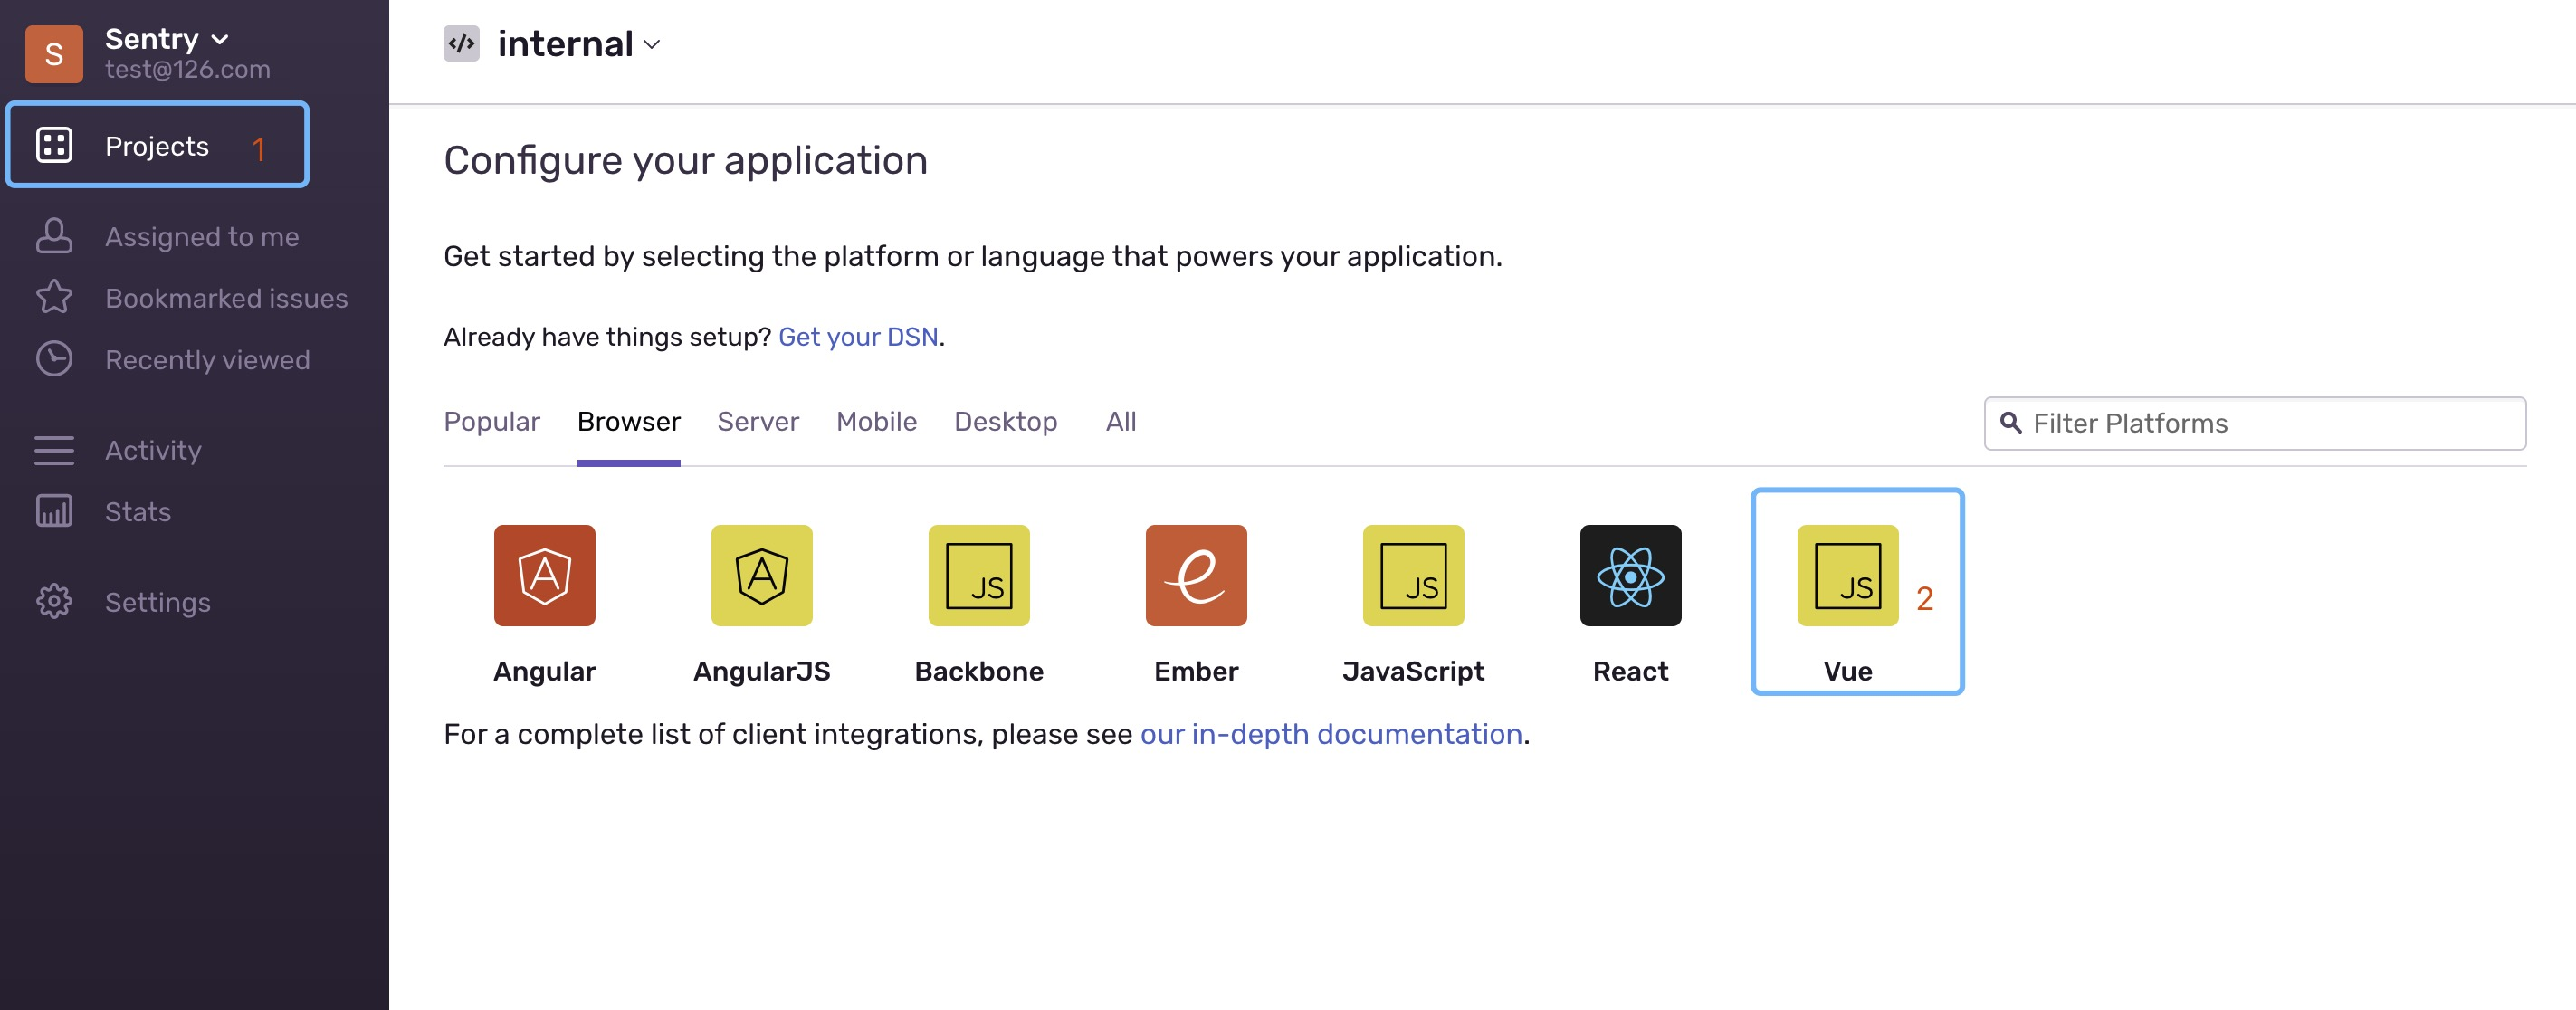This screenshot has height=1010, width=2576.
Task: Open the Popular platforms tab
Action: pyautogui.click(x=491, y=421)
